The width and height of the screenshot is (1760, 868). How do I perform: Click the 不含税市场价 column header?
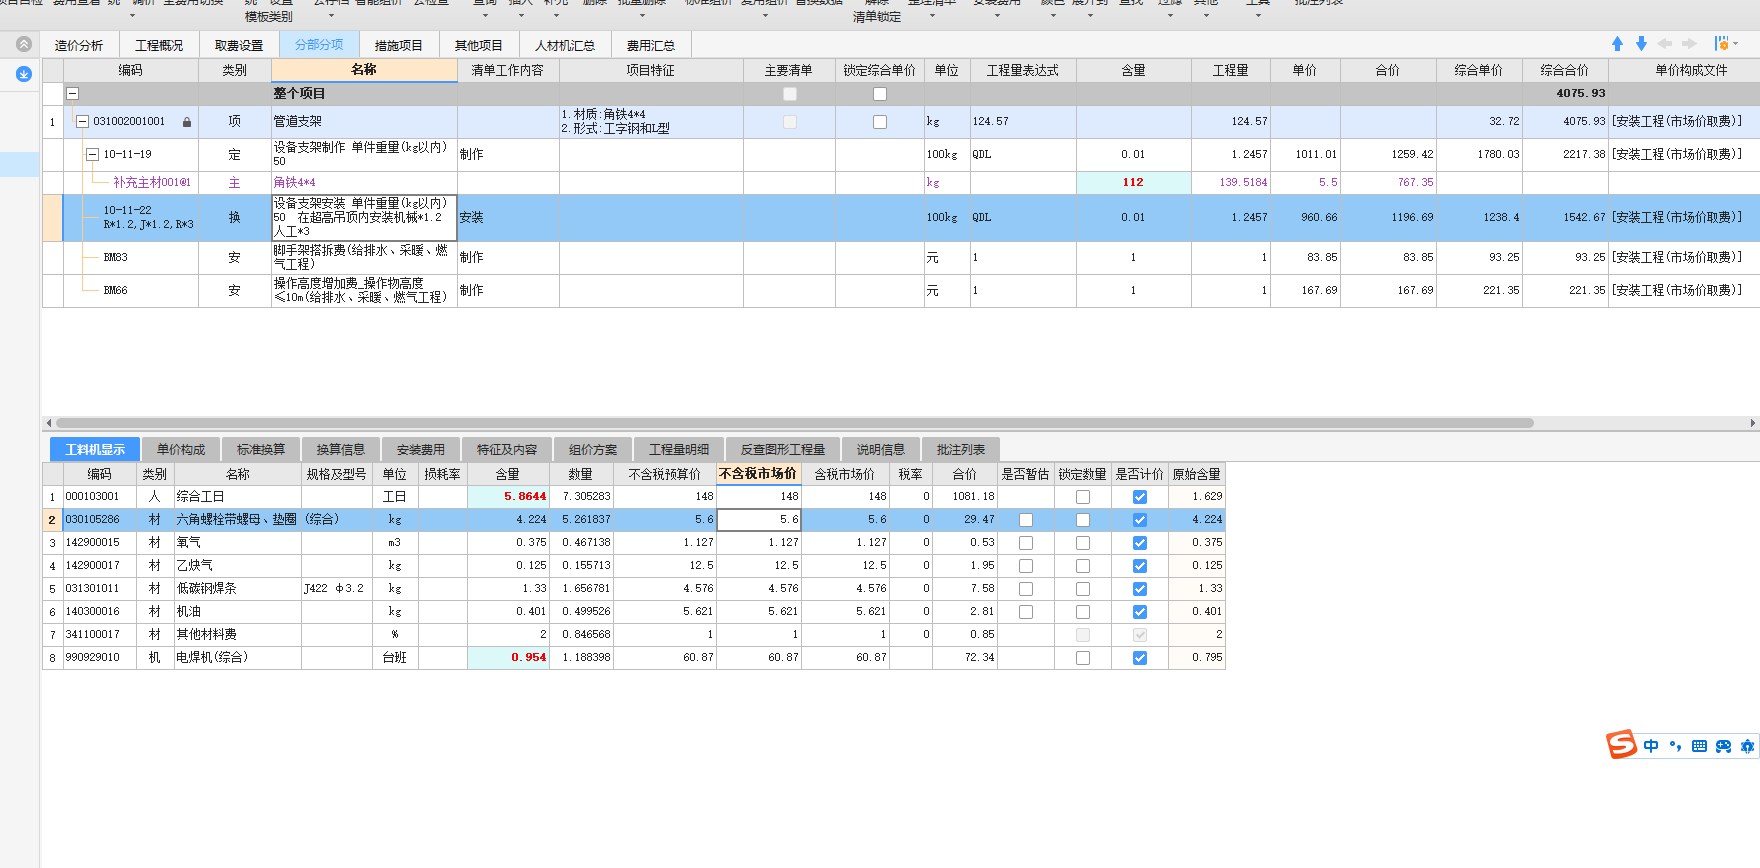point(758,474)
